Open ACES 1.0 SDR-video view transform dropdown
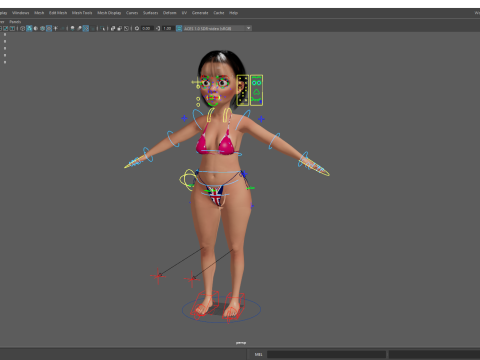This screenshot has height=360, width=480. tap(218, 28)
